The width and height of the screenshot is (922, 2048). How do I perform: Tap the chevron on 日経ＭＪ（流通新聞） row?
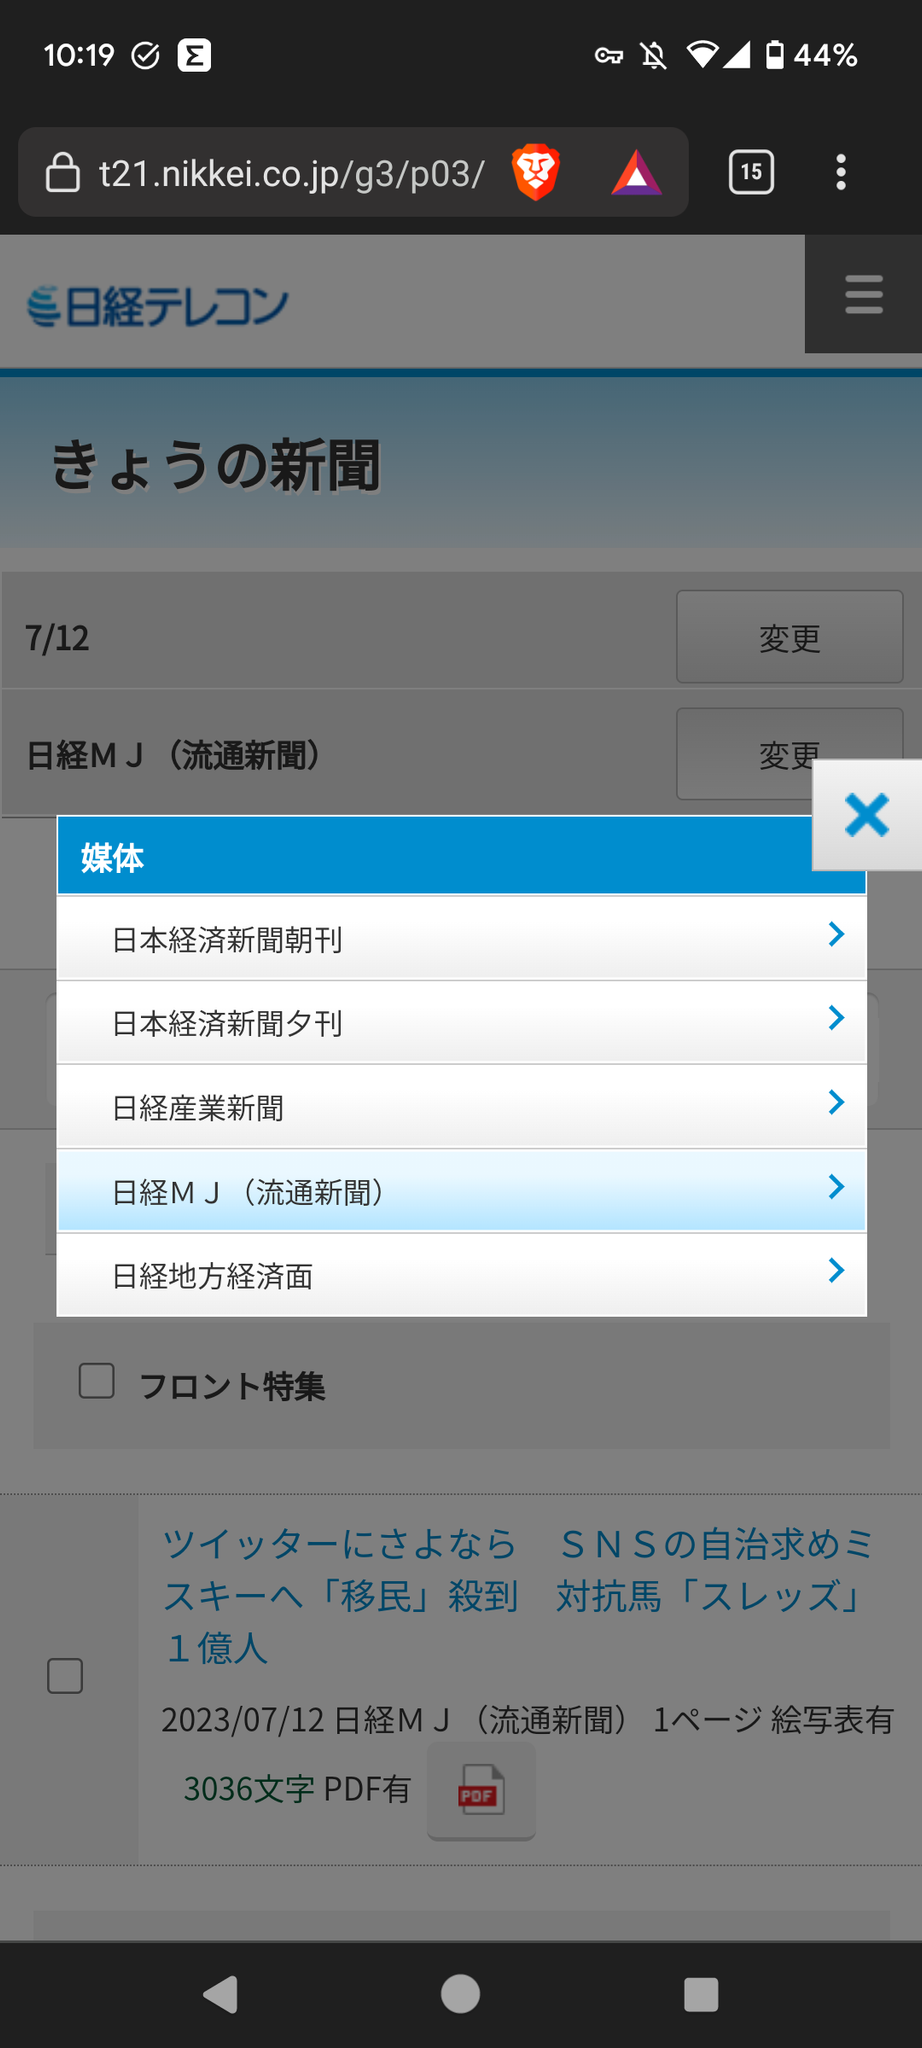pos(836,1187)
